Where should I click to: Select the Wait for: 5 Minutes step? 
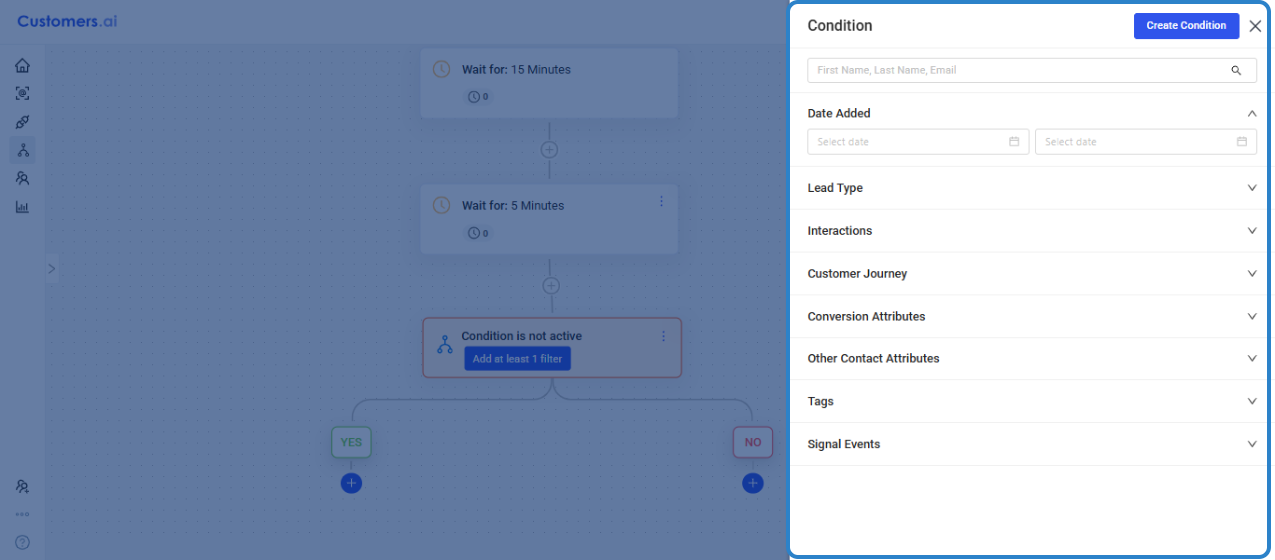(x=549, y=219)
